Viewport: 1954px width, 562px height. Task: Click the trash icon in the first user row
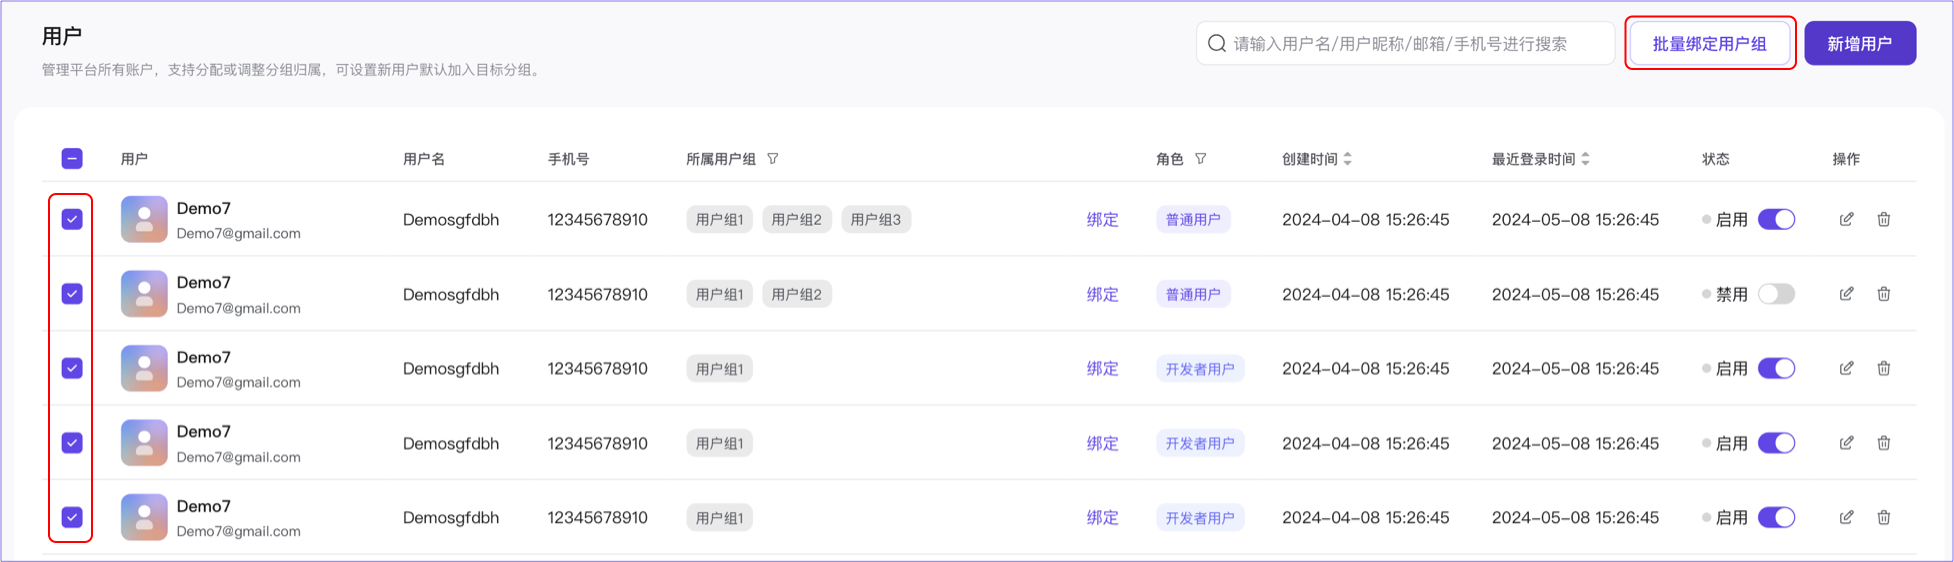1883,219
